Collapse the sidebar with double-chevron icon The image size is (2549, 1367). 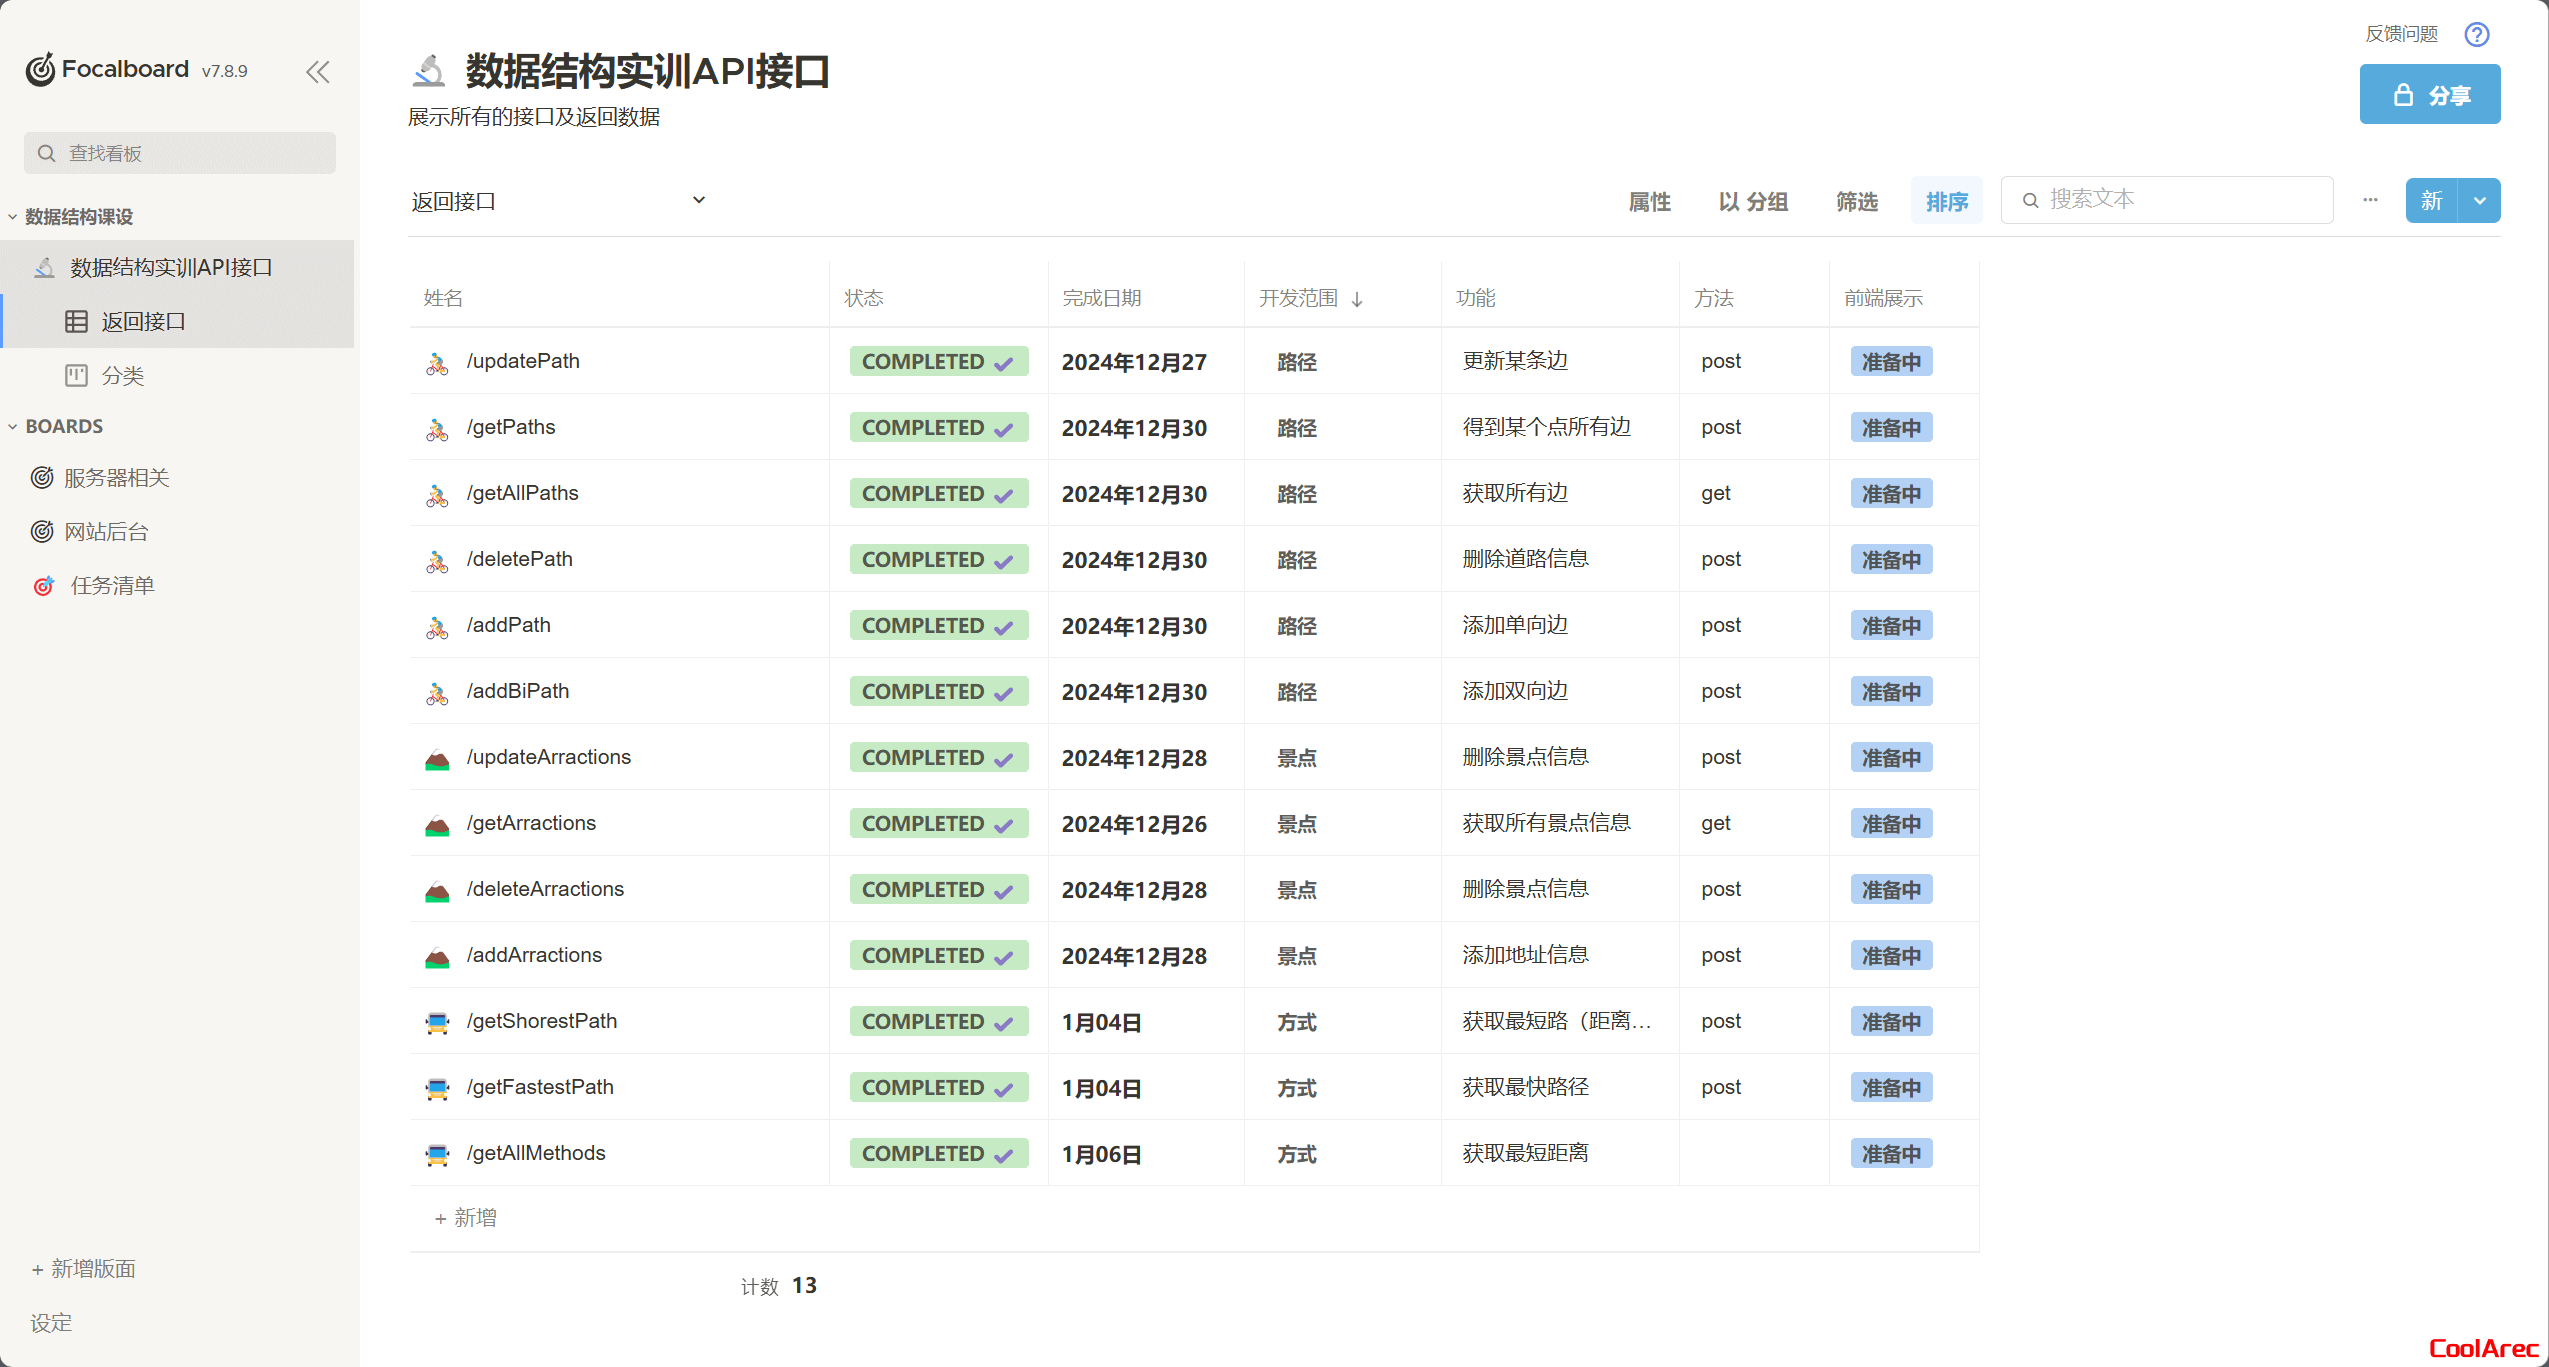[318, 72]
